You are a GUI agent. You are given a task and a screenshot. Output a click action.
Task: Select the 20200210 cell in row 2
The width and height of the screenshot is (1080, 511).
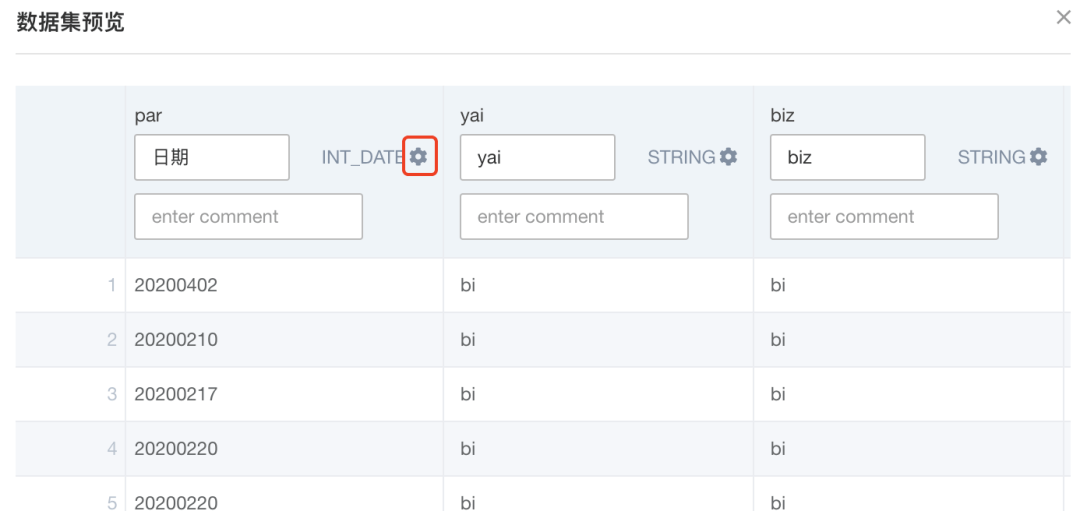pos(176,340)
